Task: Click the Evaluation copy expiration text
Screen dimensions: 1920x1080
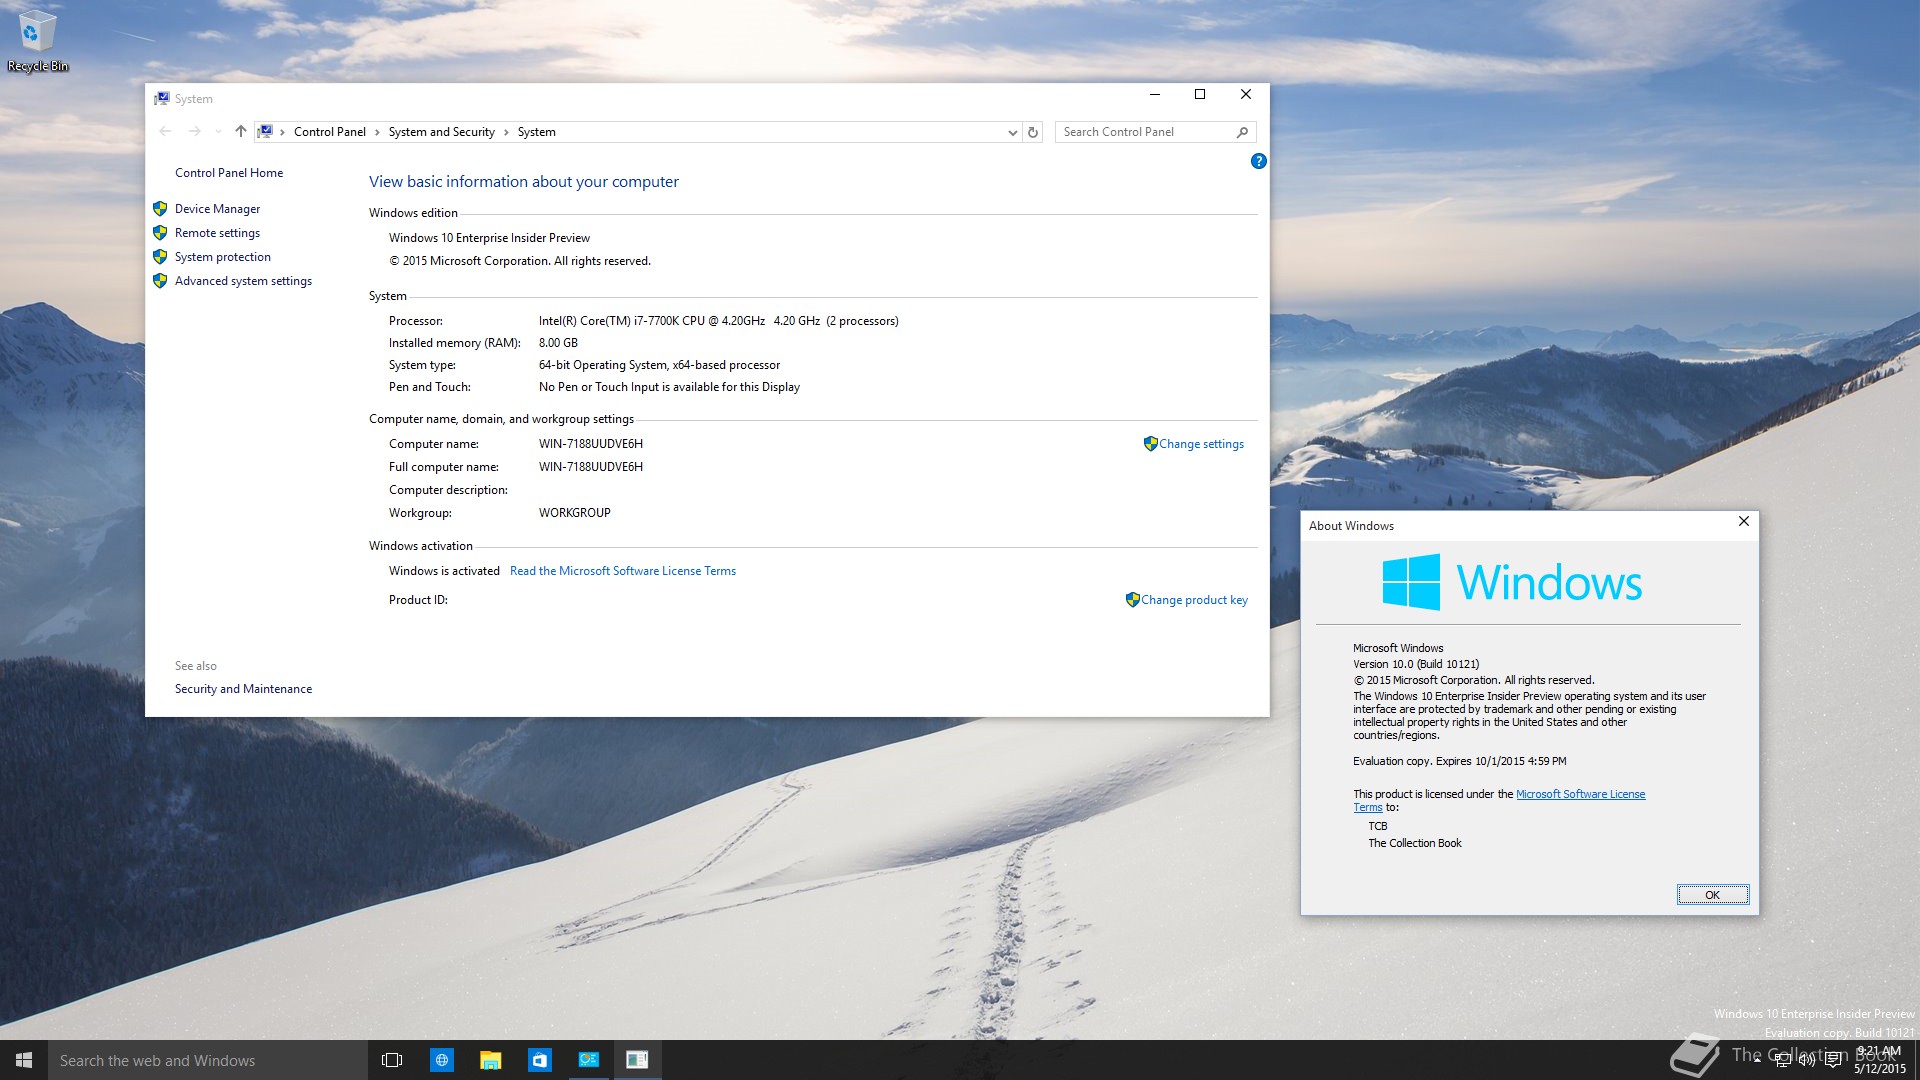Action: pos(1460,761)
